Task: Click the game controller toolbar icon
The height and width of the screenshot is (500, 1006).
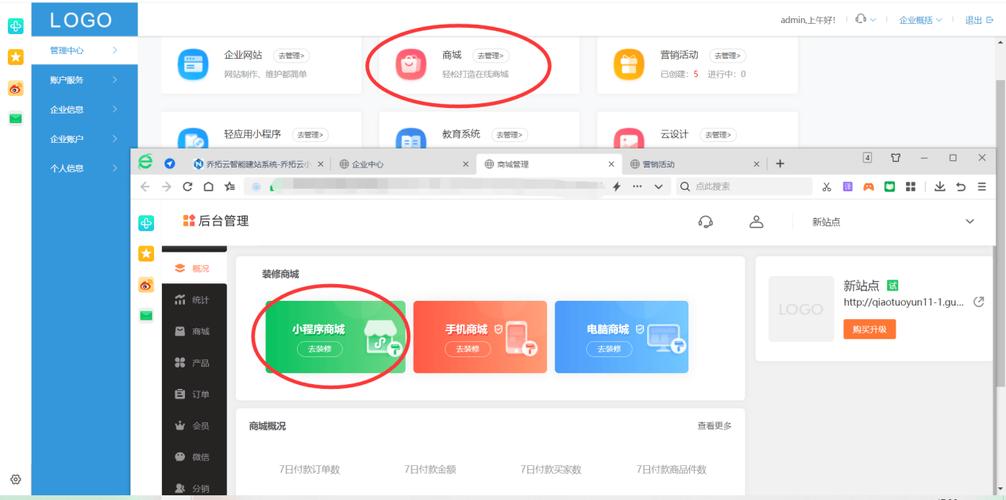Action: (868, 187)
